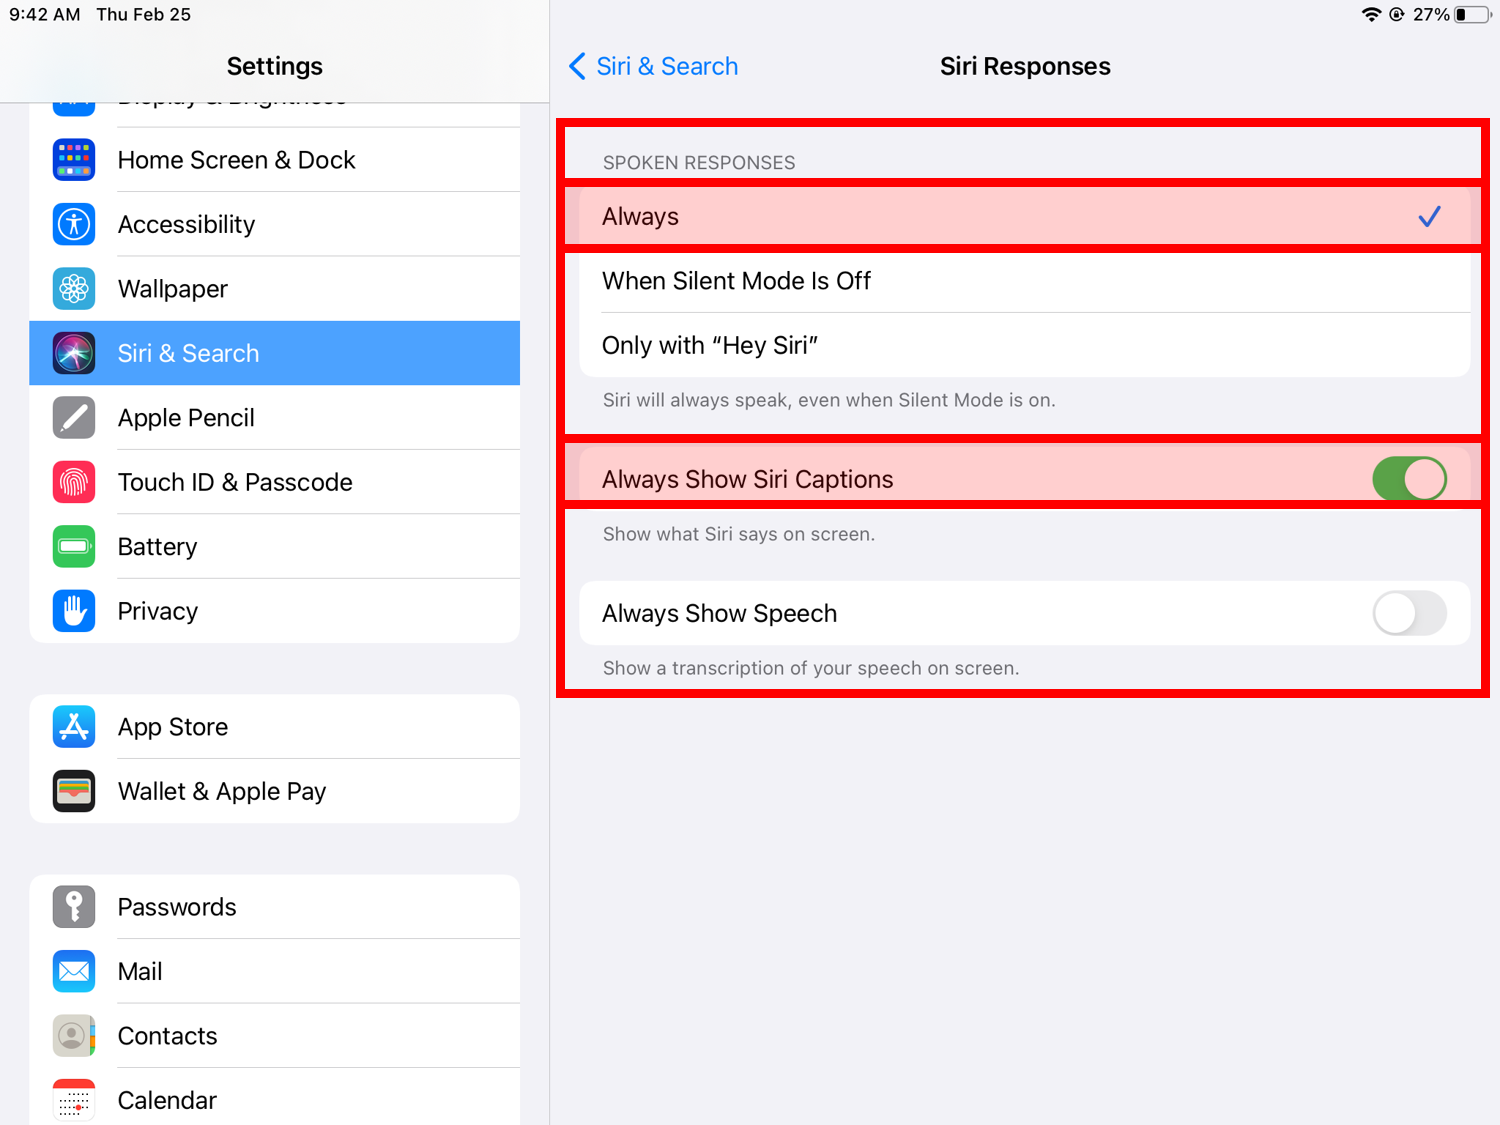Open Home Screen & Dock settings
Screen dimensions: 1500x1125
(275, 160)
